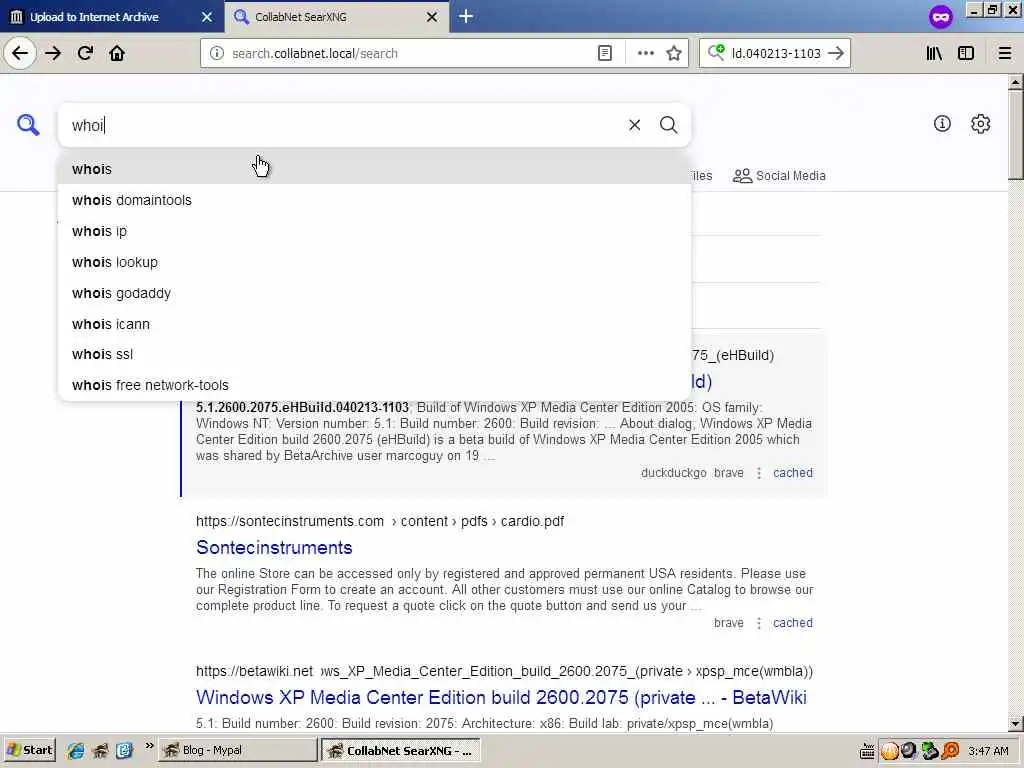1024x768 pixels.
Task: Open SearXNG preferences gear
Action: [980, 123]
